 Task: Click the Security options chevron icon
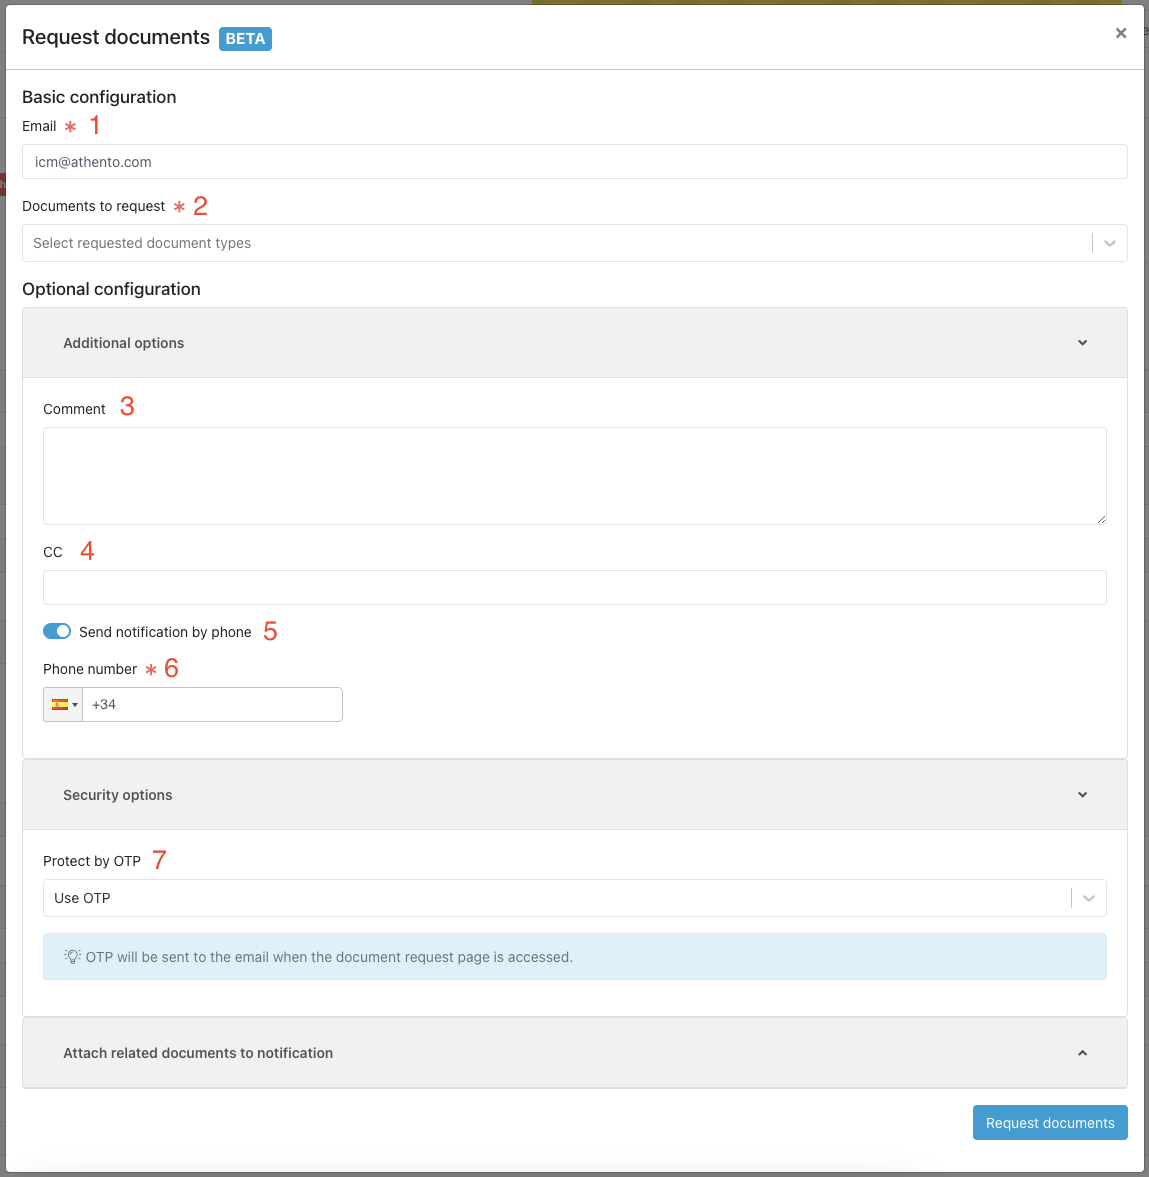tap(1082, 795)
